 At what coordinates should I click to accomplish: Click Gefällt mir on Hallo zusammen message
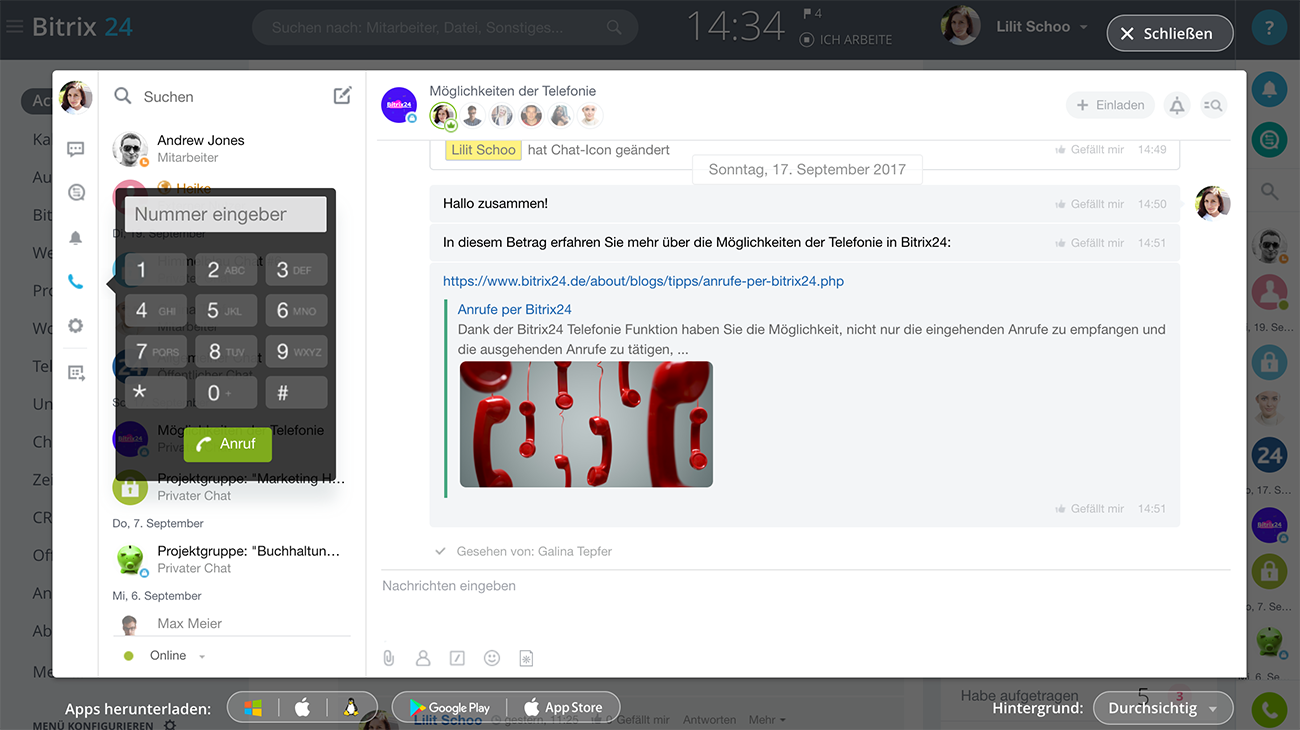(x=1089, y=204)
